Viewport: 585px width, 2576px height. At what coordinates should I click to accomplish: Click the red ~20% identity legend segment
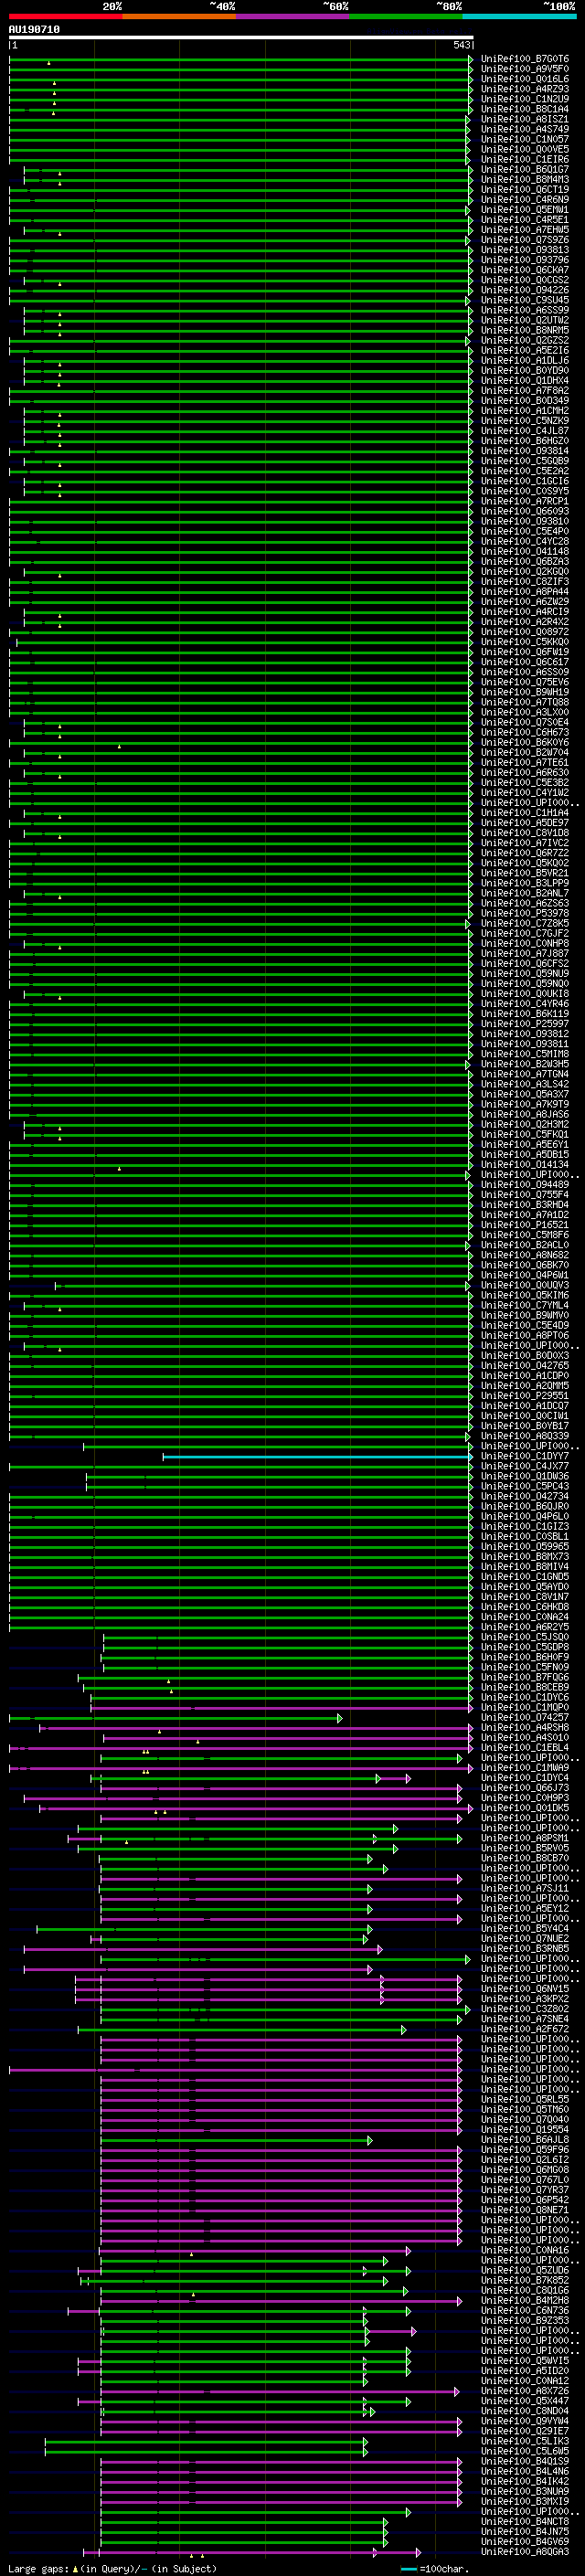tap(65, 16)
